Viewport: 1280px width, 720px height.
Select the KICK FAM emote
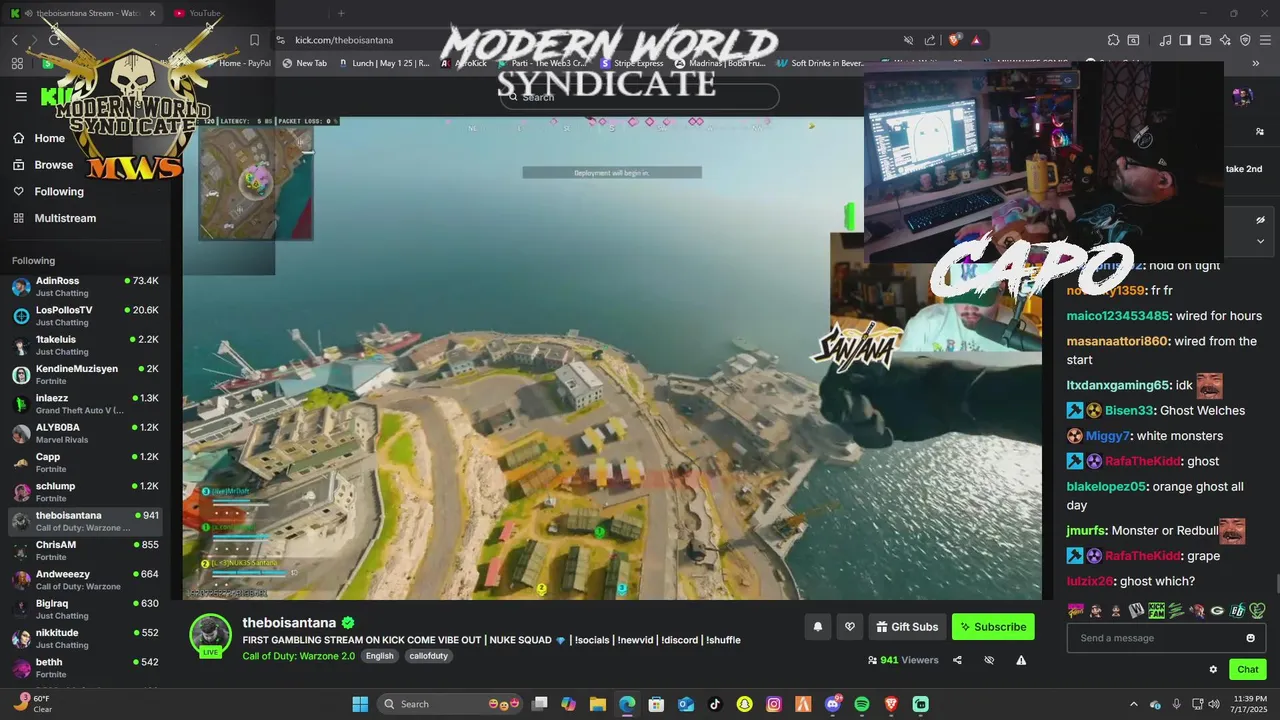click(1156, 610)
